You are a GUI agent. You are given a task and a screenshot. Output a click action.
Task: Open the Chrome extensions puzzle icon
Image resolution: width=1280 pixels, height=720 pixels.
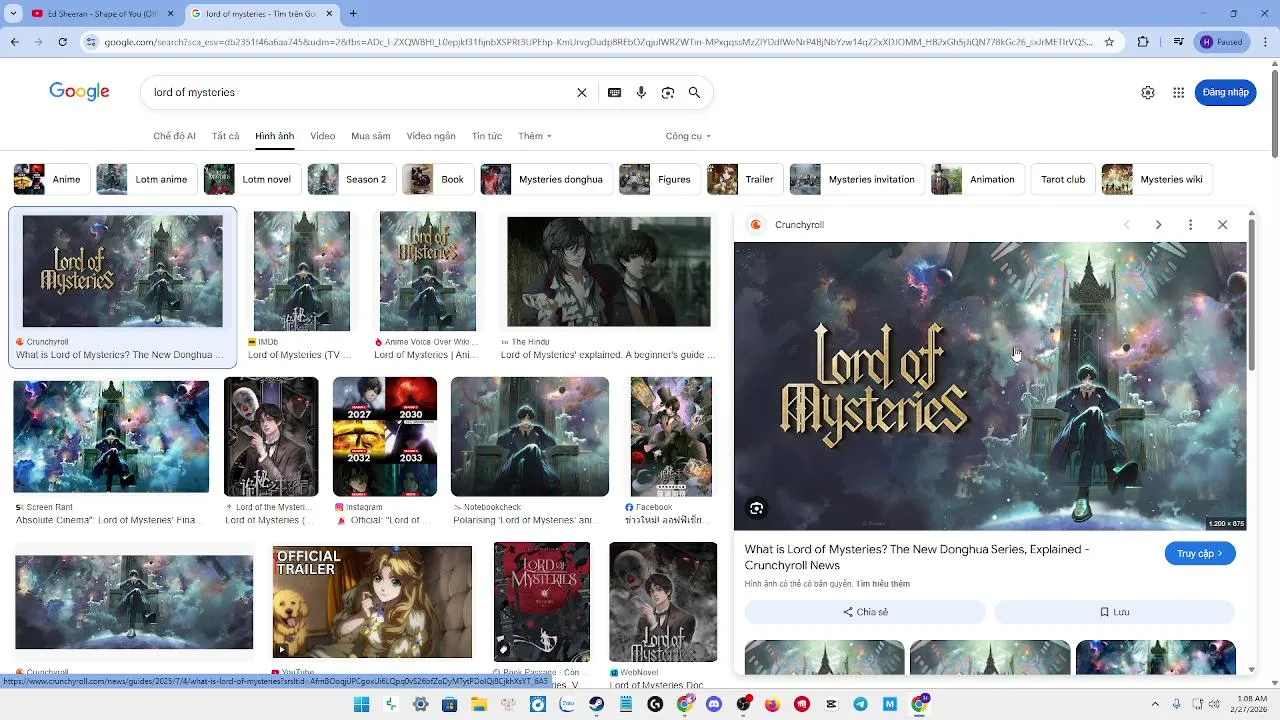click(1143, 42)
